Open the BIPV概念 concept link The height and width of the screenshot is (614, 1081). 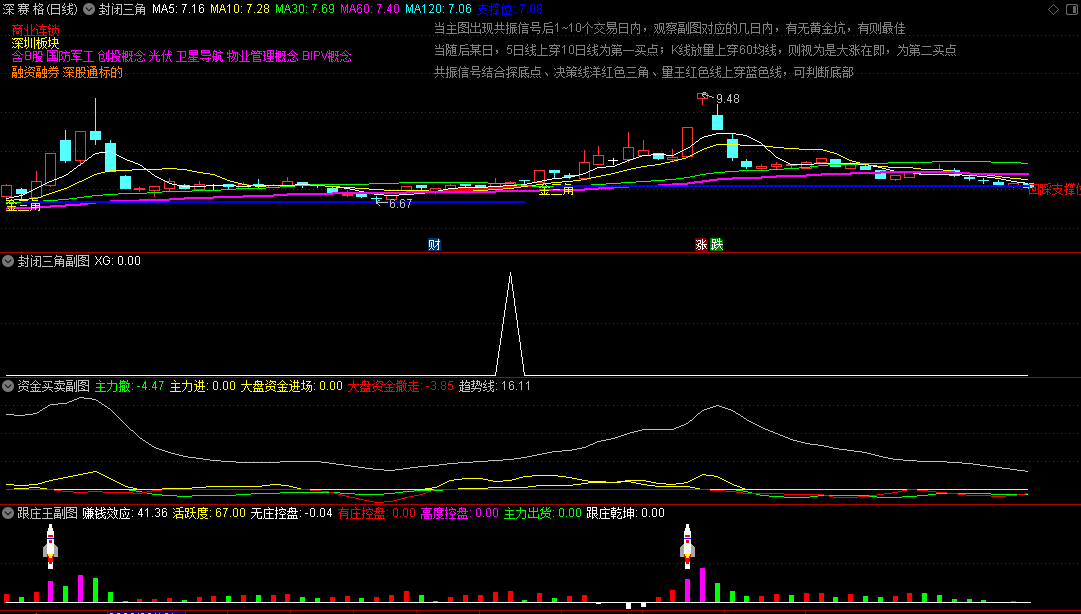point(327,57)
